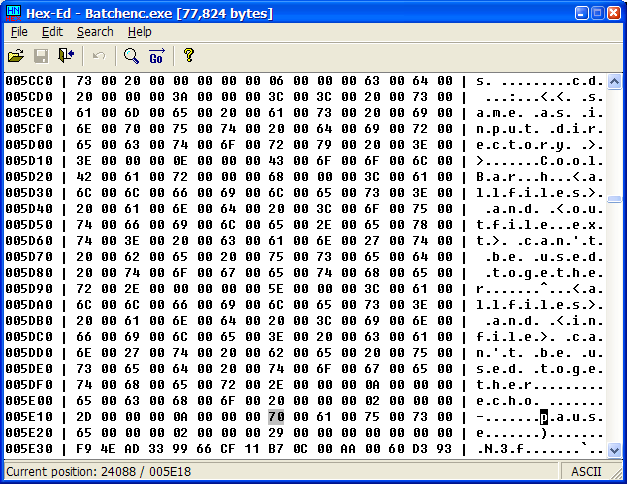Click offset label 005DB0
The image size is (627, 484).
29,321
